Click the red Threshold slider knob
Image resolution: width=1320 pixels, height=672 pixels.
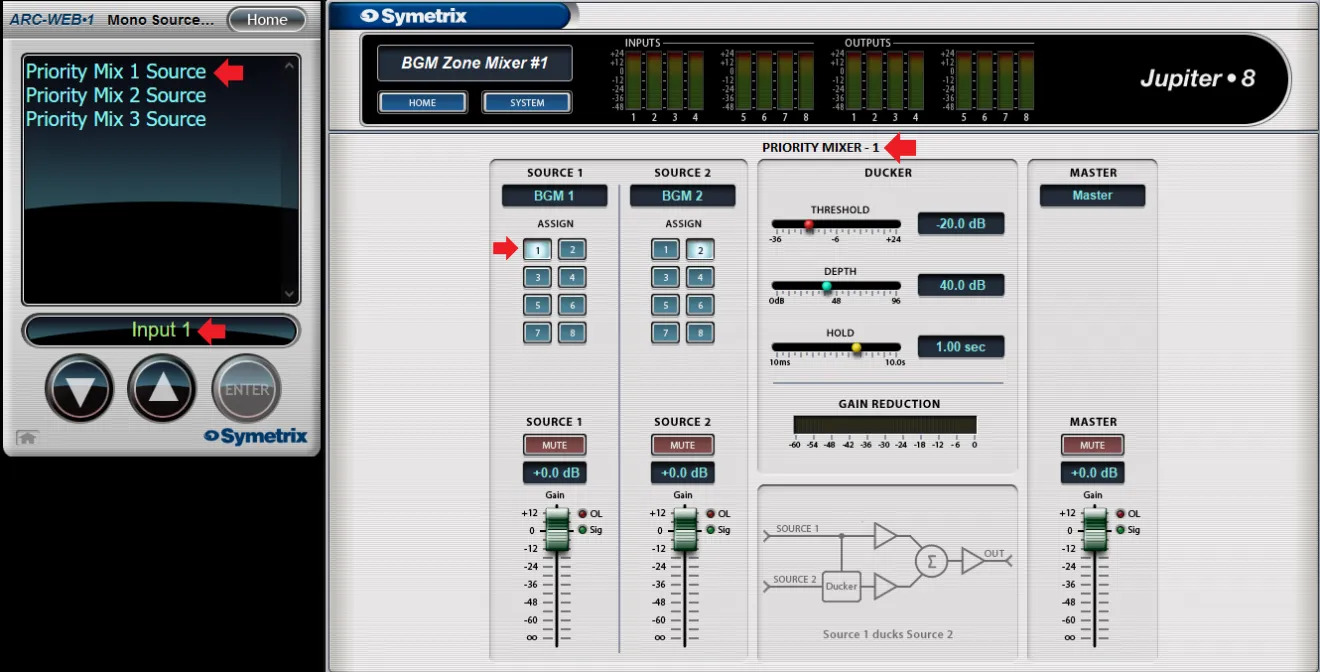pos(809,225)
